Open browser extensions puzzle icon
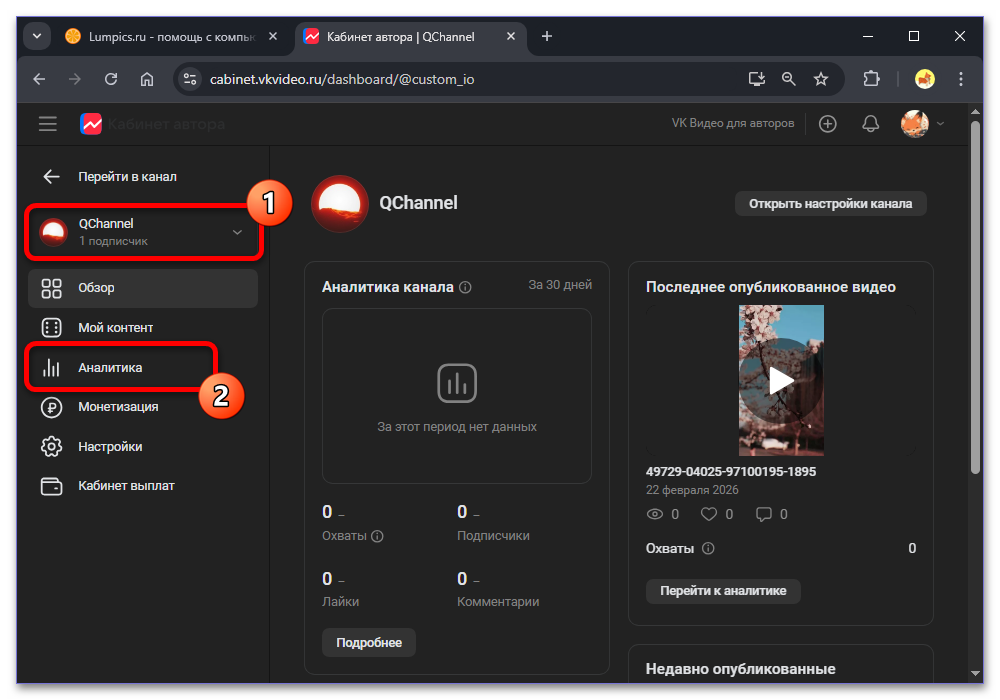 click(871, 79)
